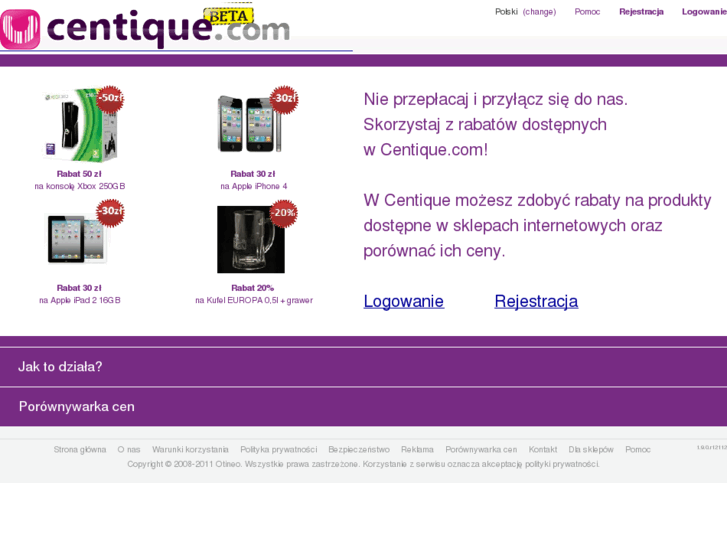727x545 pixels.
Task: Open 'O nas' footer link
Action: point(129,449)
